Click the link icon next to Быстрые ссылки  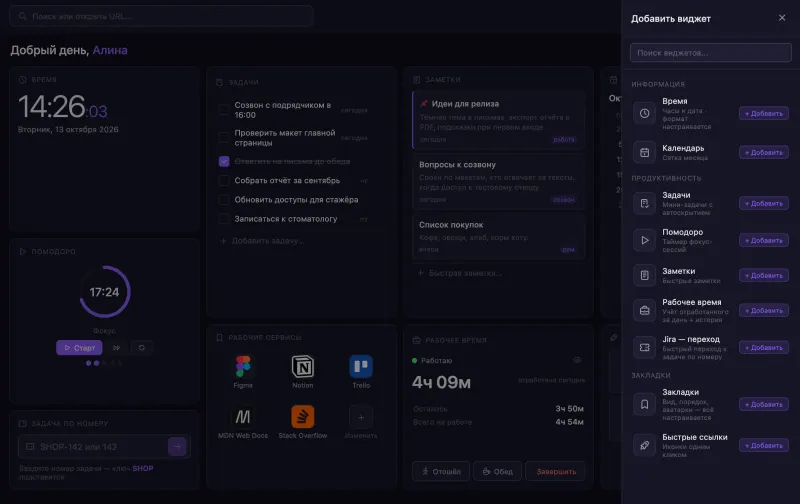point(644,445)
